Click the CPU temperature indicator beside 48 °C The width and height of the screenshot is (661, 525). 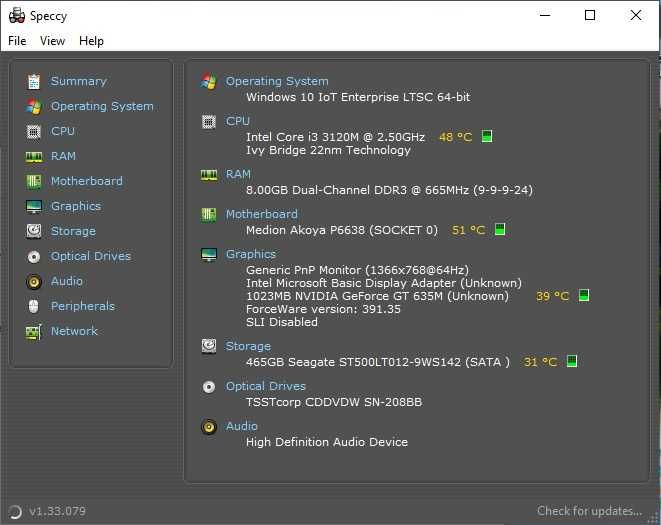[x=487, y=136]
